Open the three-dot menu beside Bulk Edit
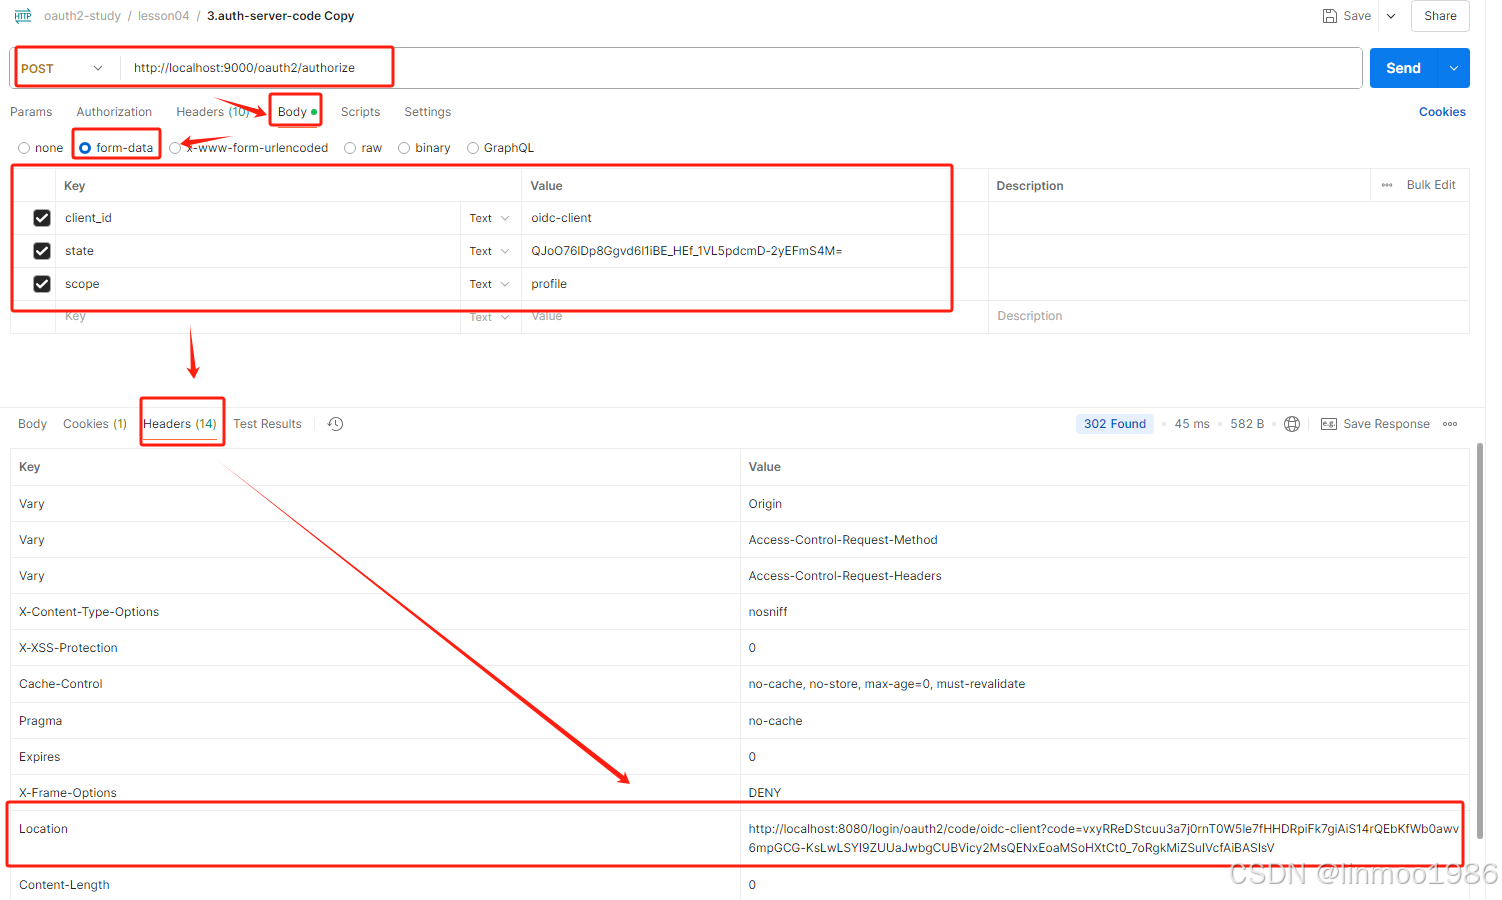1502x900 pixels. tap(1387, 185)
